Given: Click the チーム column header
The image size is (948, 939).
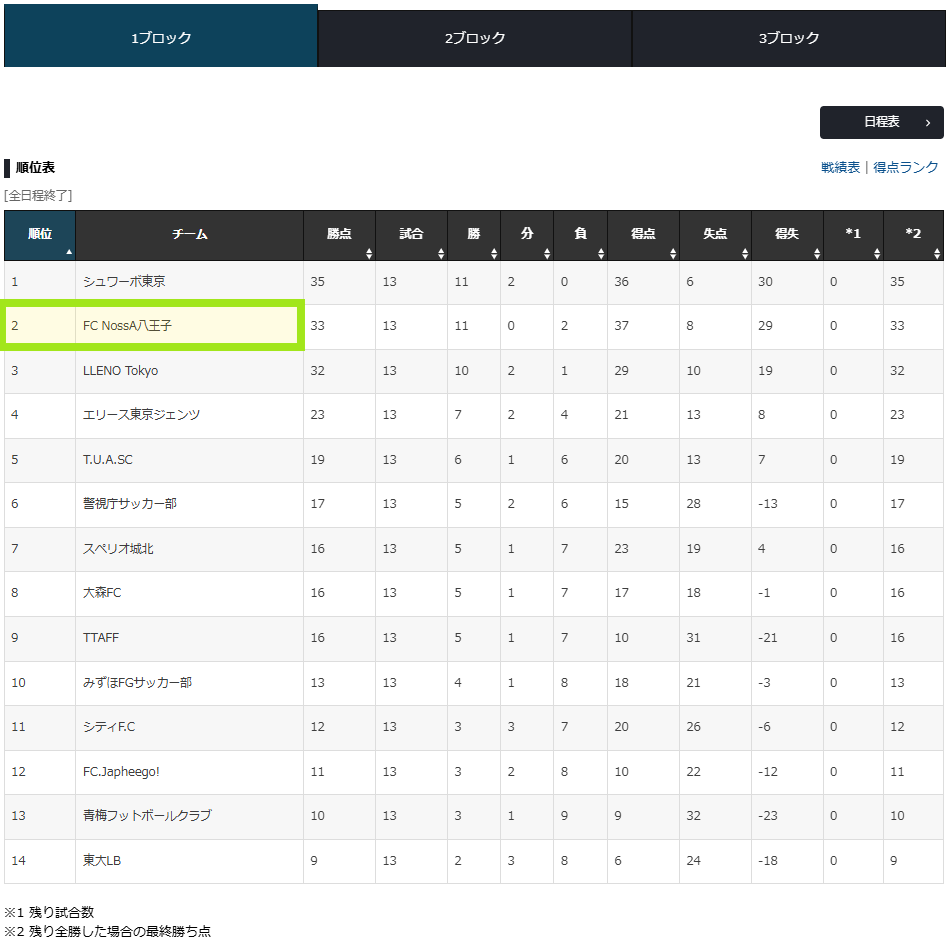Looking at the screenshot, I should coord(189,235).
